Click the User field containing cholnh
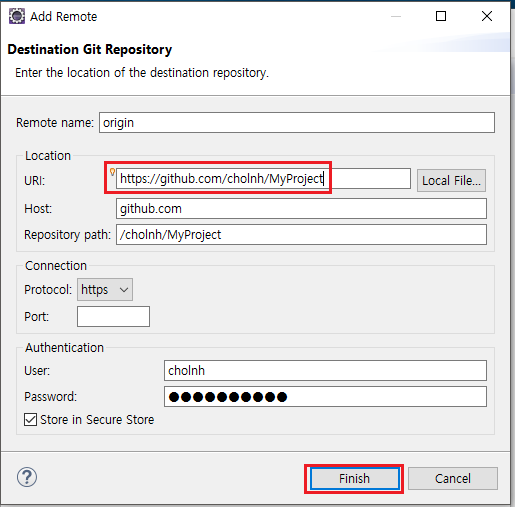The width and height of the screenshot is (515, 510). pos(325,370)
